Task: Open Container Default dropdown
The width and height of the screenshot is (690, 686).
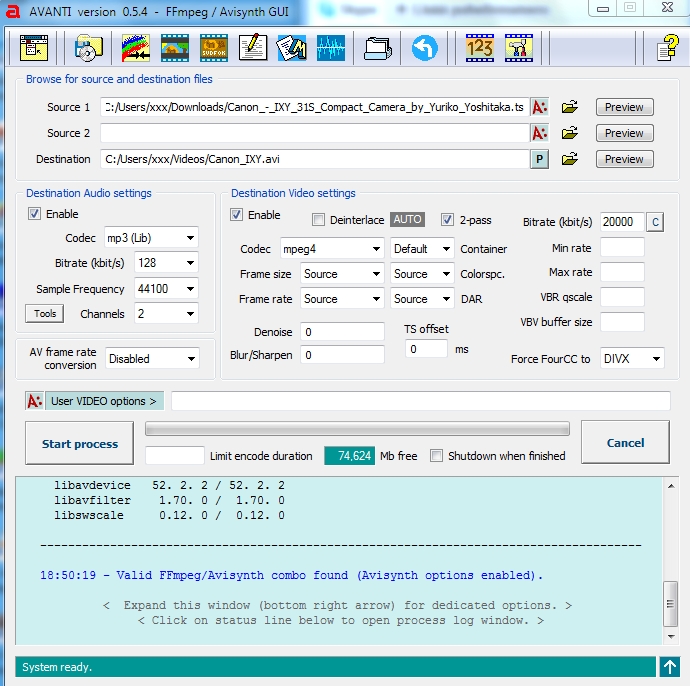Action: (x=422, y=249)
